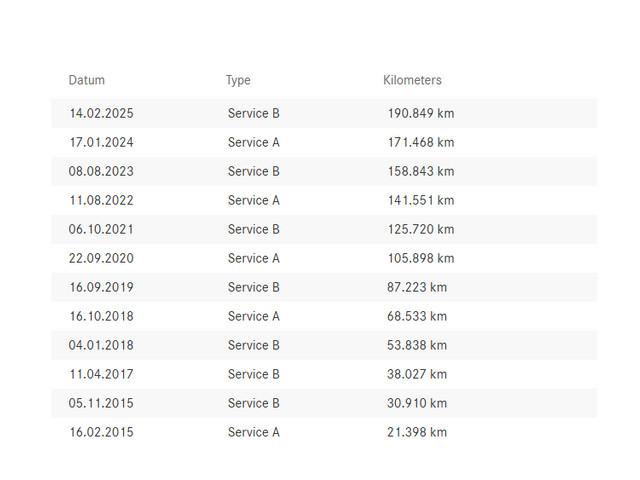Click the 105.898 km mileage value
Image resolution: width=640 pixels, height=480 pixels.
tap(421, 258)
